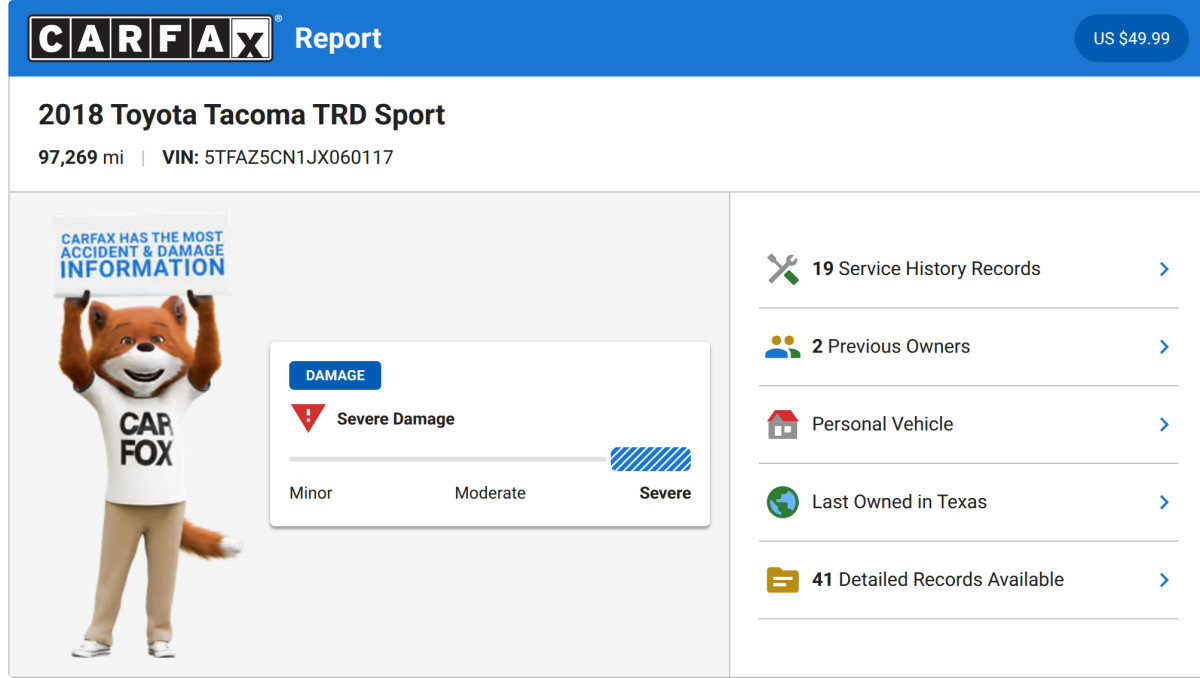Click the VIN number 5TFAZ5CN1JX060117
Image resolution: width=1200 pixels, height=678 pixels.
pyautogui.click(x=299, y=158)
